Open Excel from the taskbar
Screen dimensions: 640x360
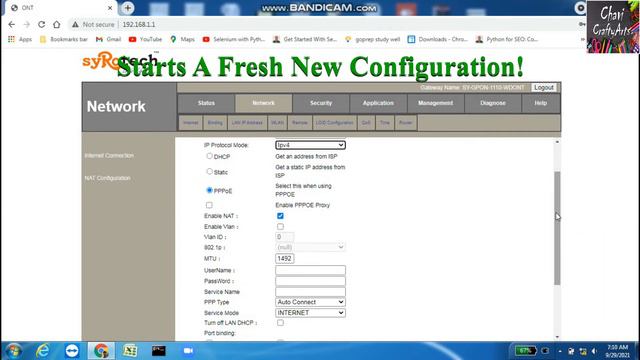(130, 351)
